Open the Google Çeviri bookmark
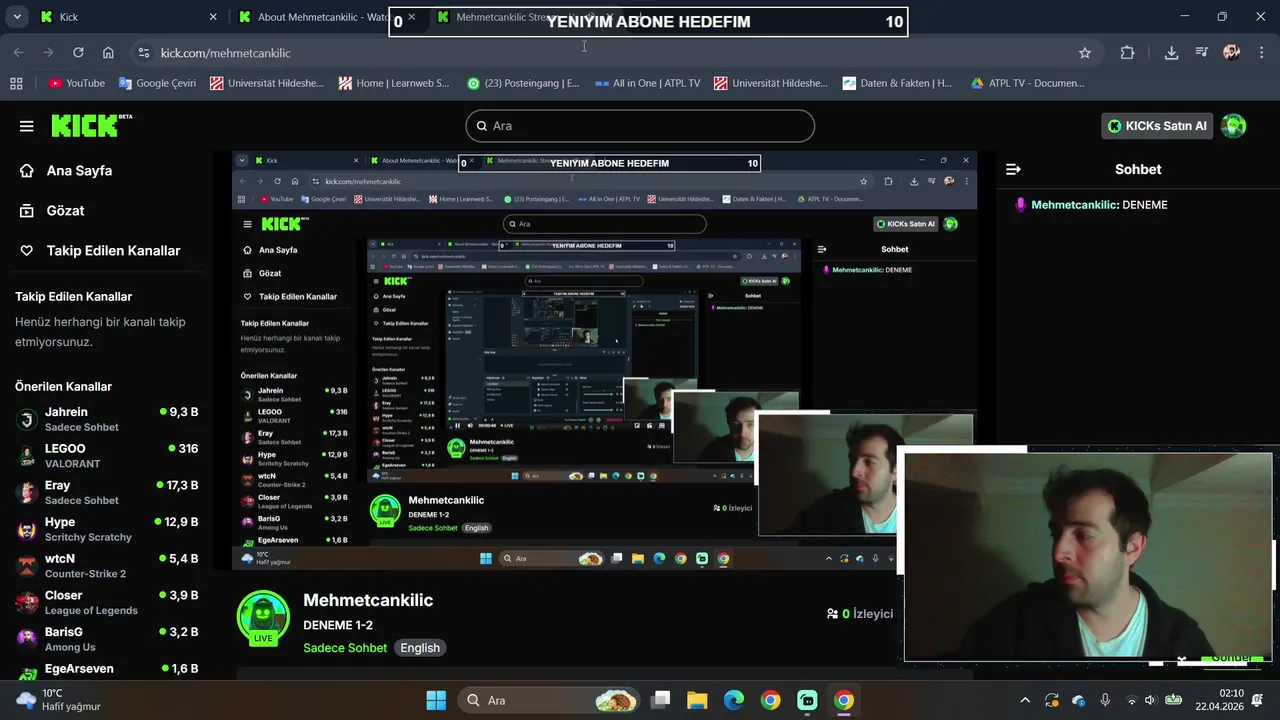Viewport: 1280px width, 720px height. (x=157, y=83)
